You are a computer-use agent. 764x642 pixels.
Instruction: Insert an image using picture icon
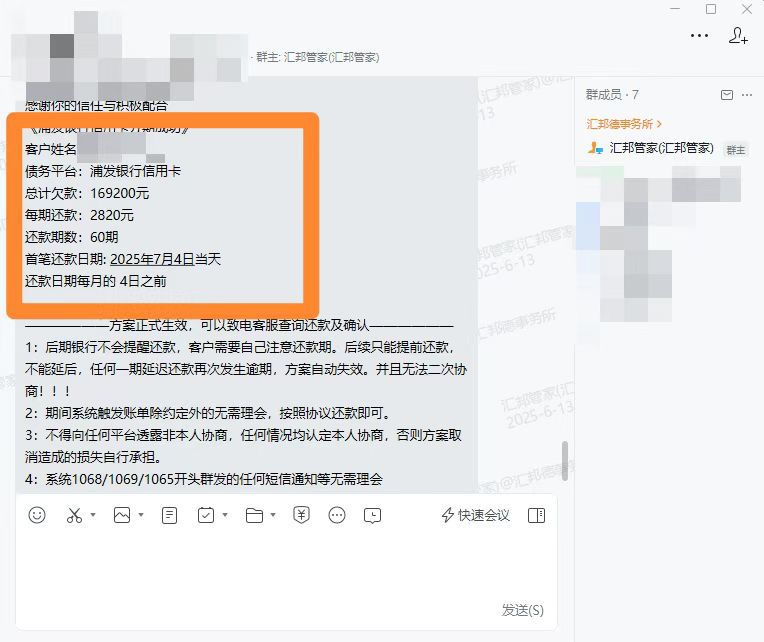(x=122, y=515)
